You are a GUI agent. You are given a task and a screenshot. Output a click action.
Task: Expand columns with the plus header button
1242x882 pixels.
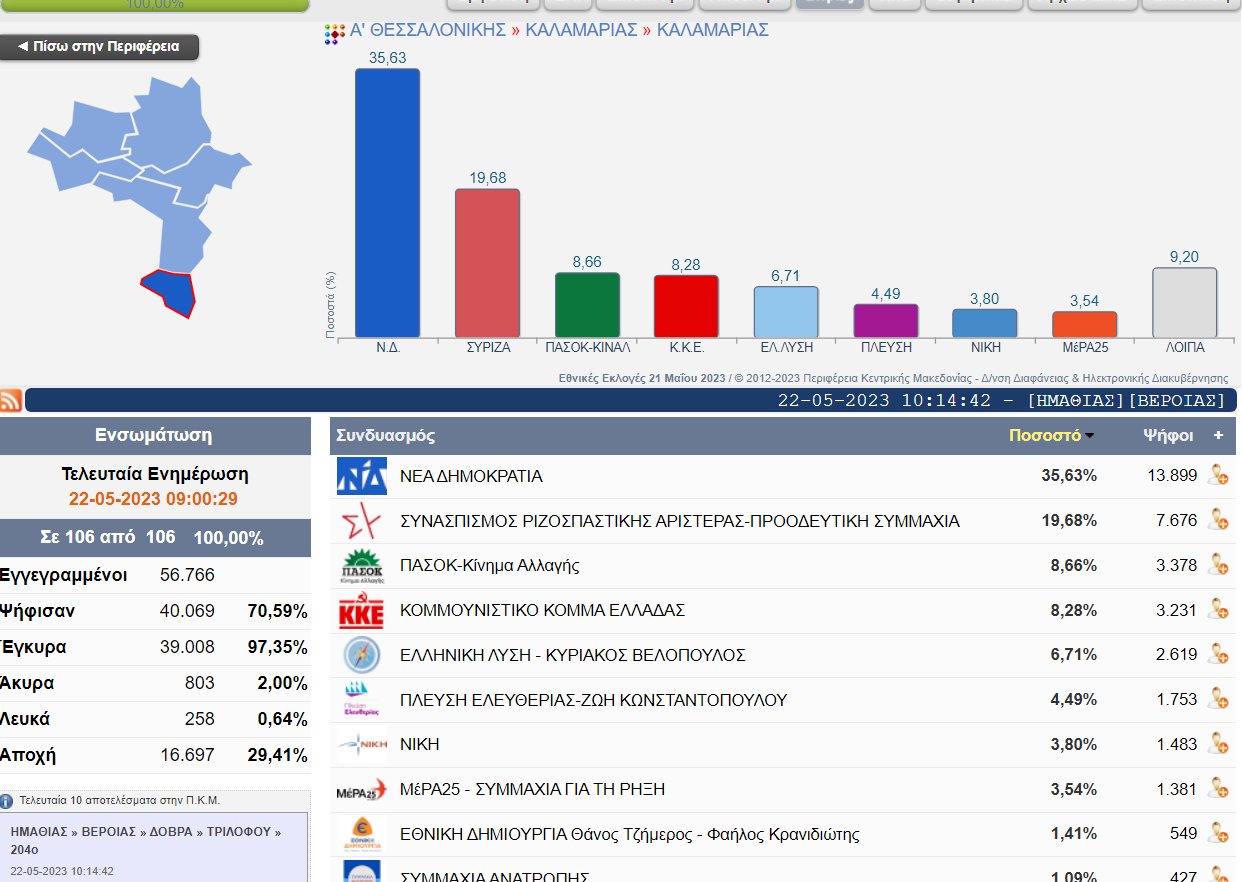pos(1218,436)
